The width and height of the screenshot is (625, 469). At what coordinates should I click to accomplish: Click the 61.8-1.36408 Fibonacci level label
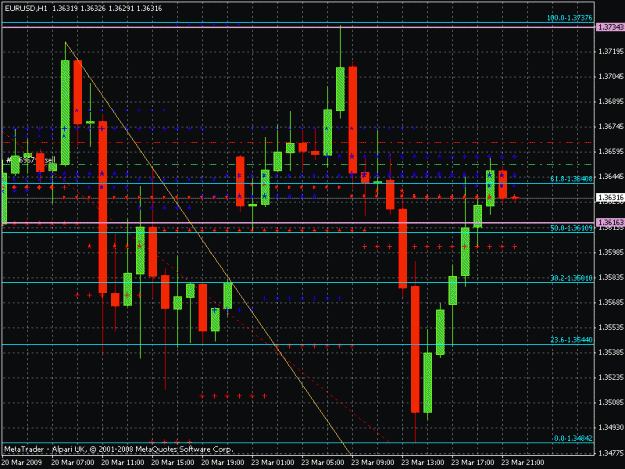click(571, 179)
